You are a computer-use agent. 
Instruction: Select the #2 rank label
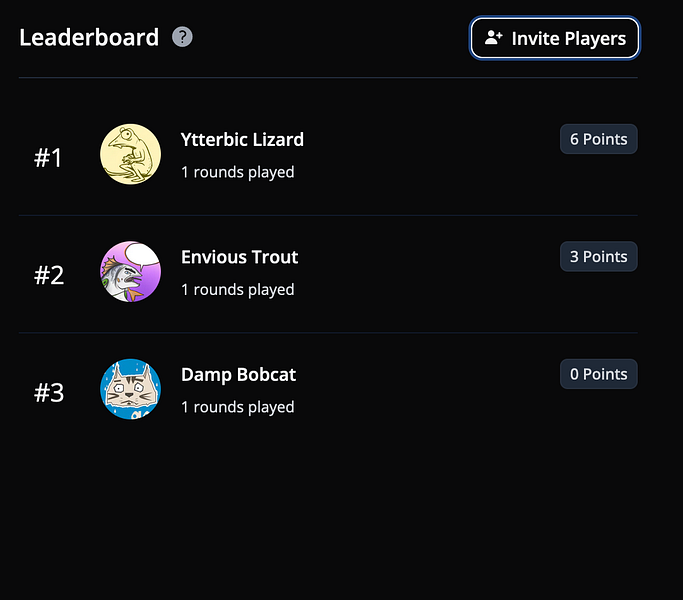tap(49, 275)
